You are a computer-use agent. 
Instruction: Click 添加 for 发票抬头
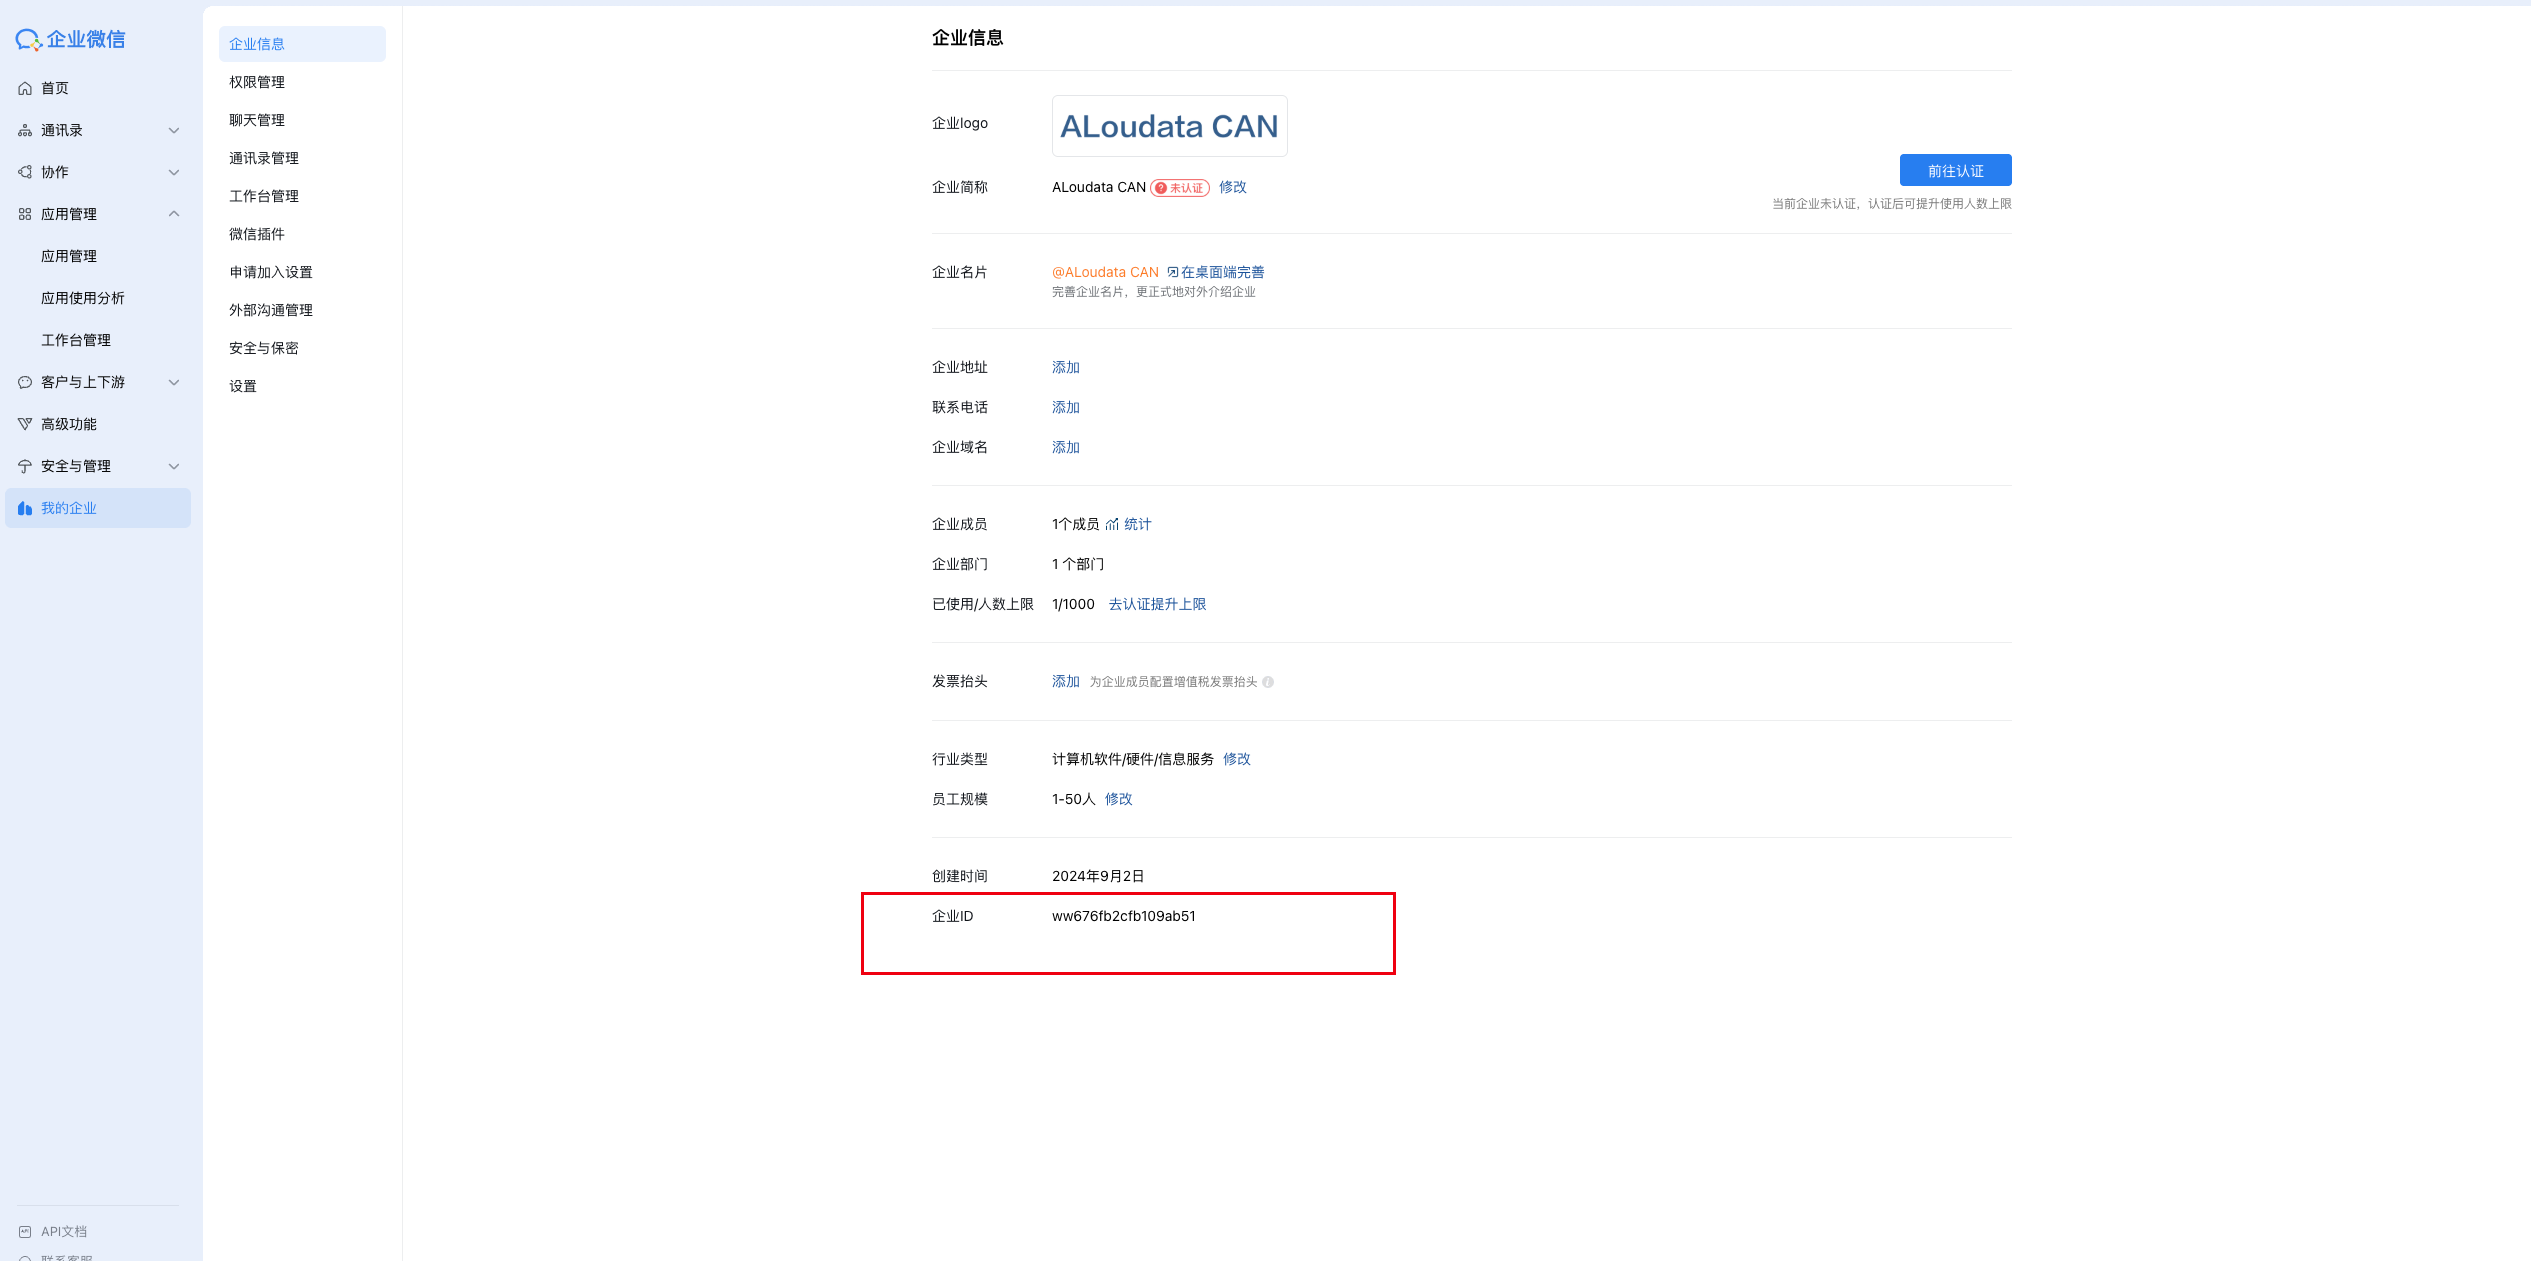click(x=1066, y=682)
